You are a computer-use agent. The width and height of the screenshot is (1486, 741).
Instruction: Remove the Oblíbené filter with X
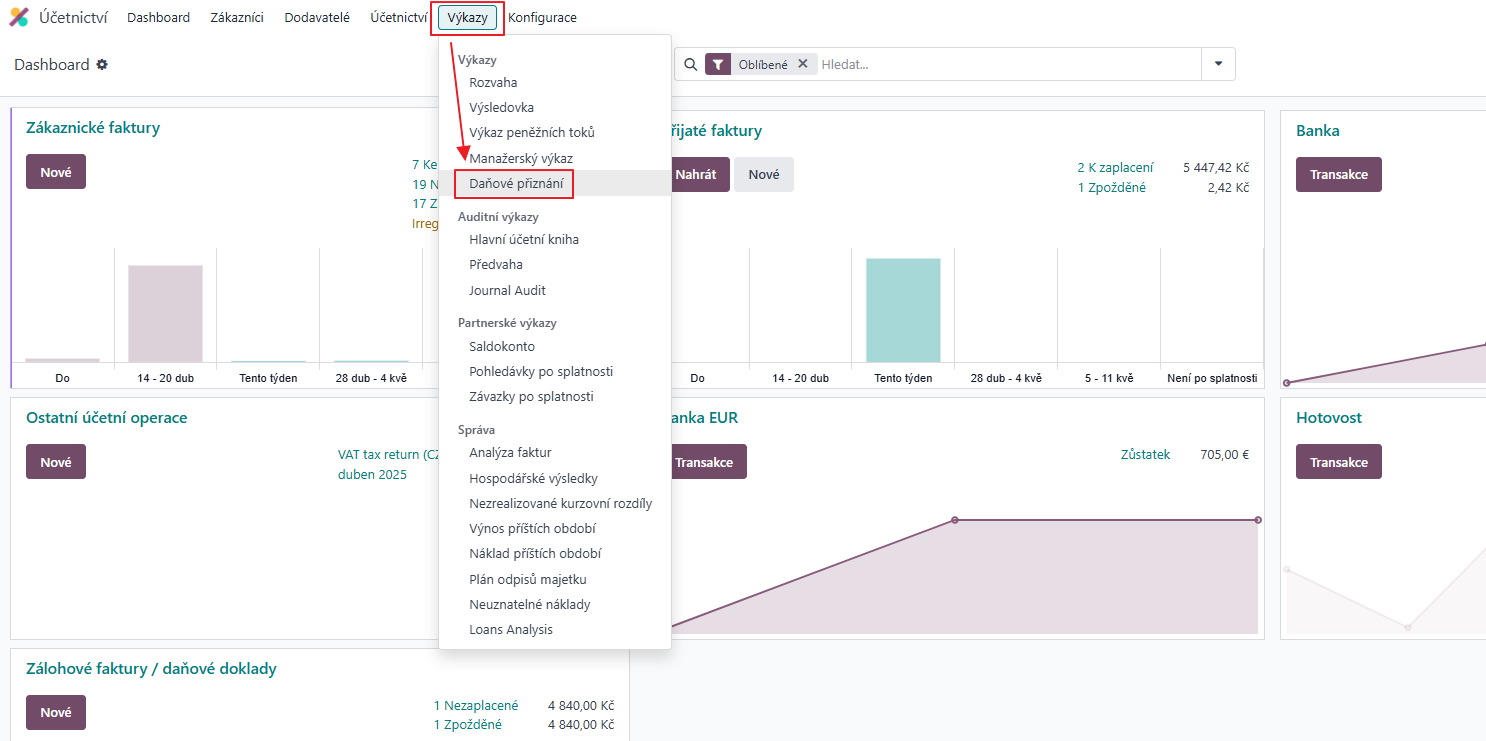[802, 64]
